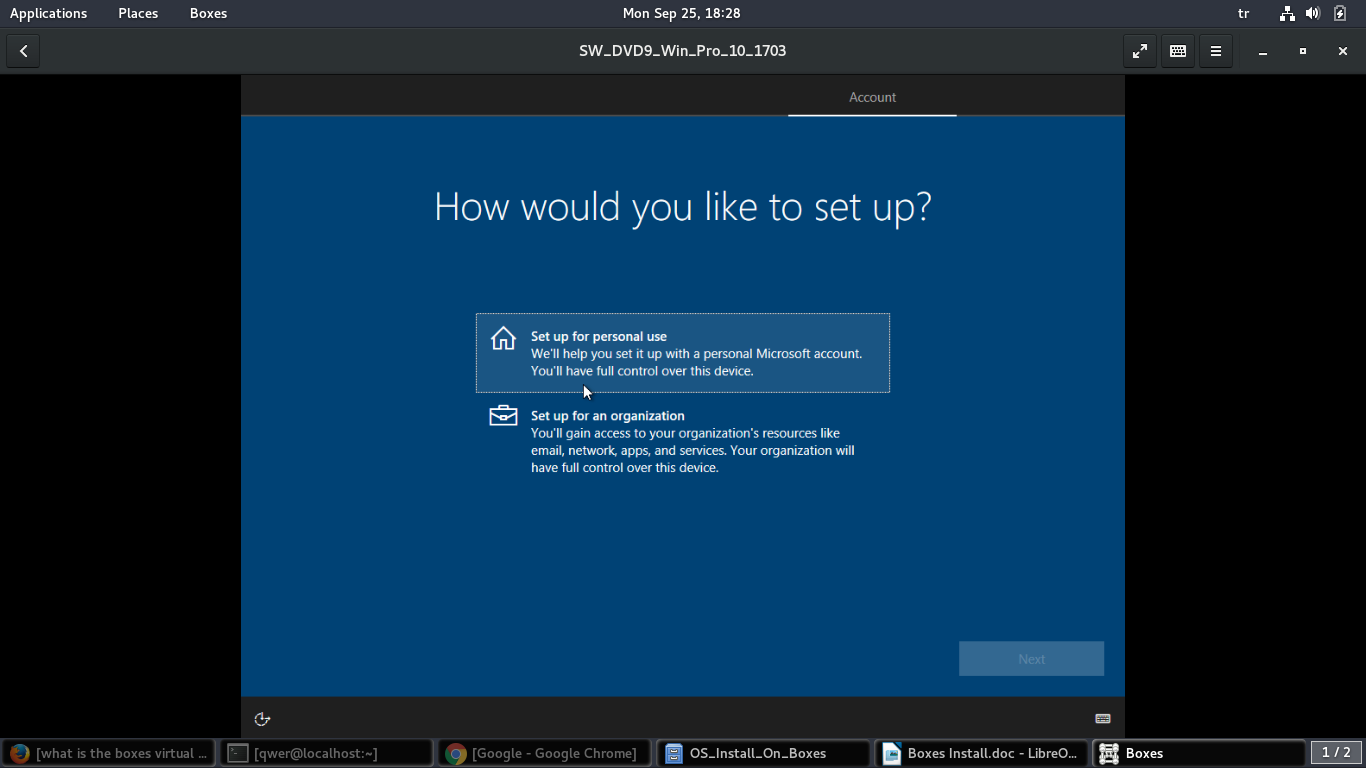Switch to Google Chrome taskbar window
The image size is (1366, 768).
point(545,753)
